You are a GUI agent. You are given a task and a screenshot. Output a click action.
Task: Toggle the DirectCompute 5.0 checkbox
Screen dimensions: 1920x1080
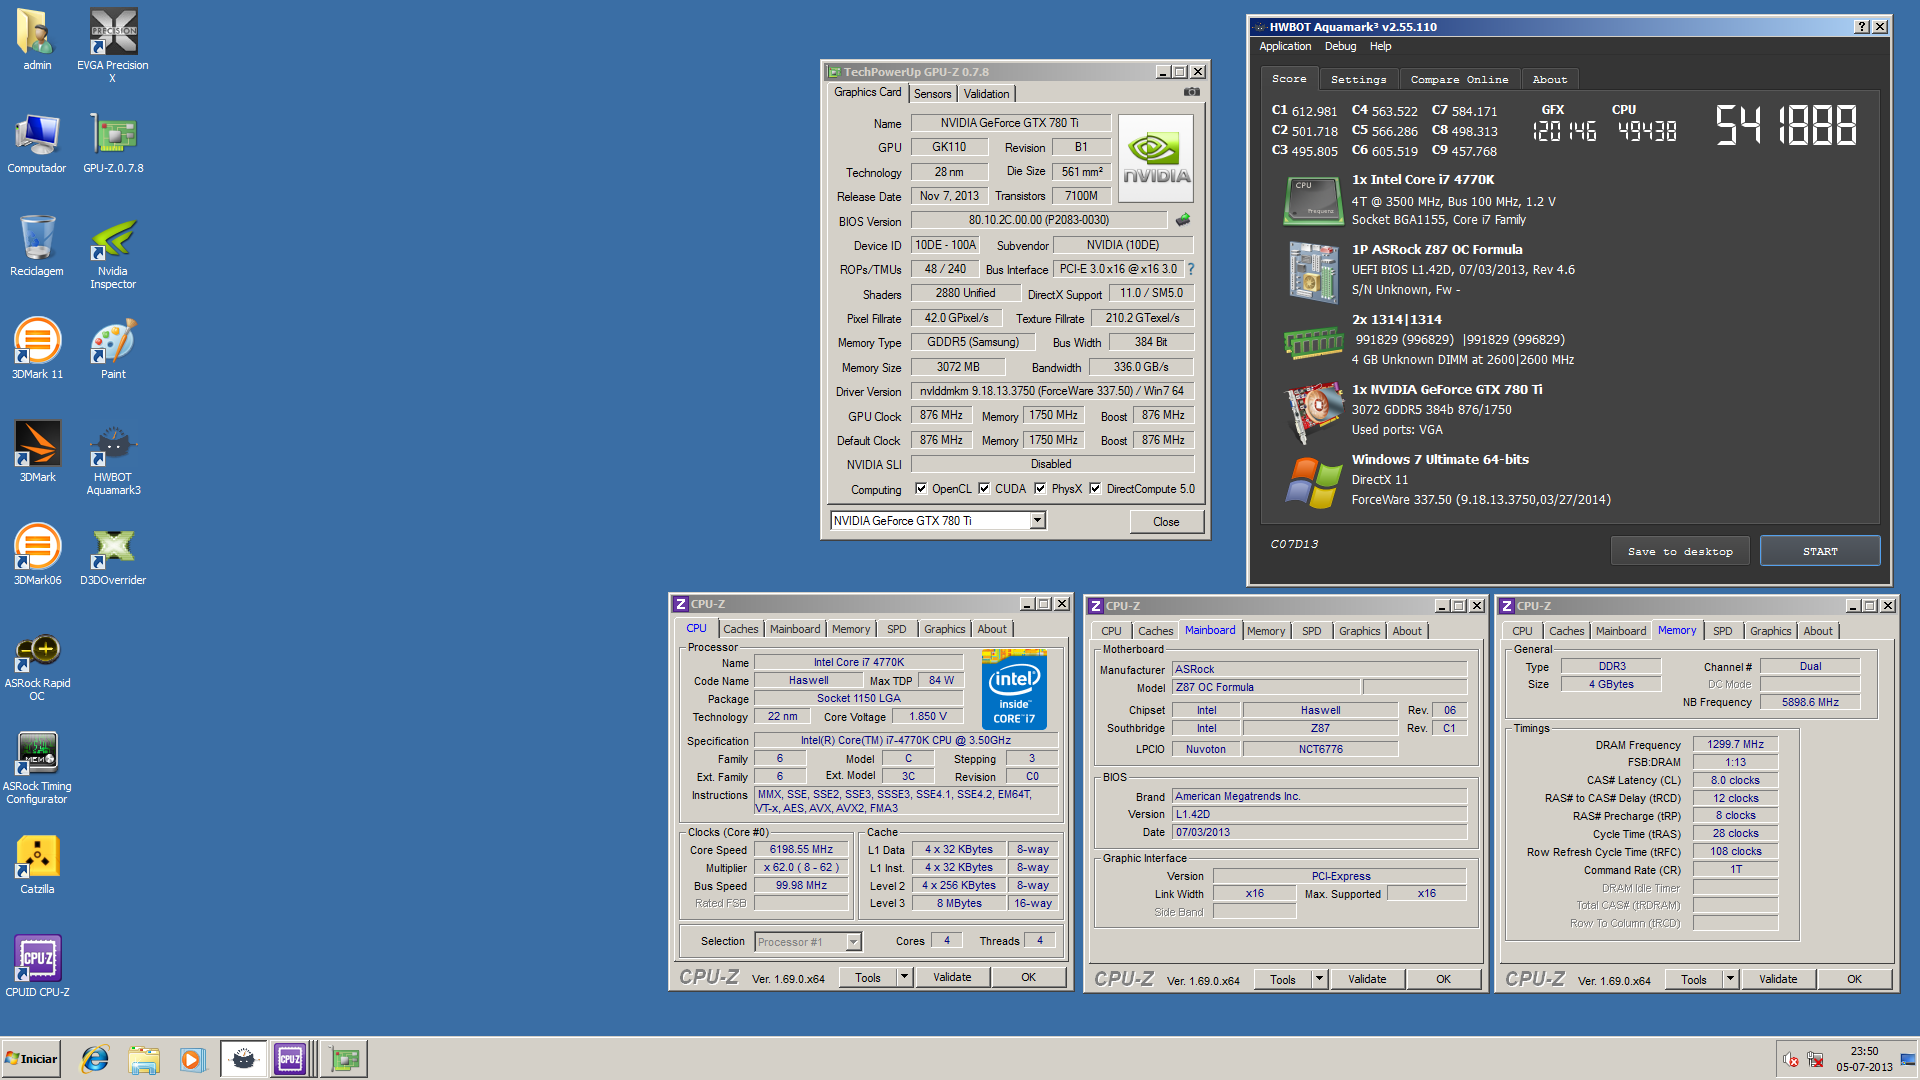(1095, 489)
